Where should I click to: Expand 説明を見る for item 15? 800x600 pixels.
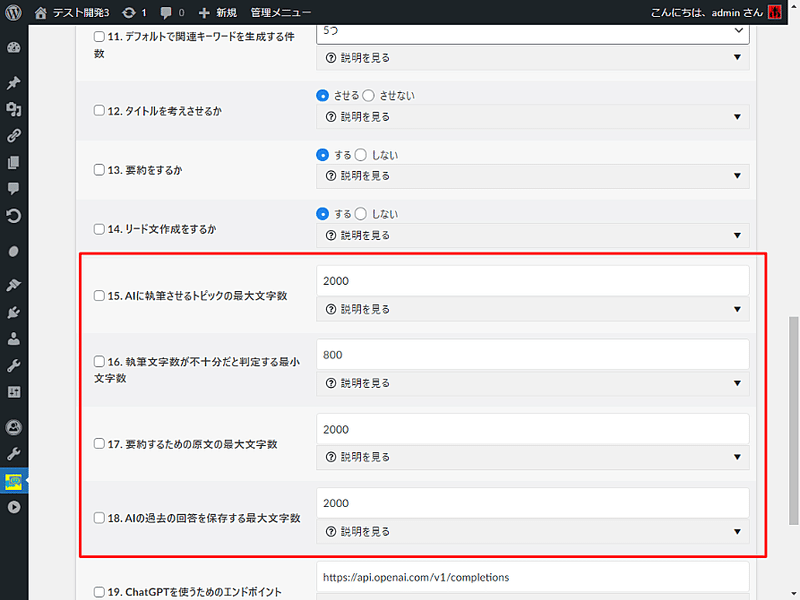(533, 309)
